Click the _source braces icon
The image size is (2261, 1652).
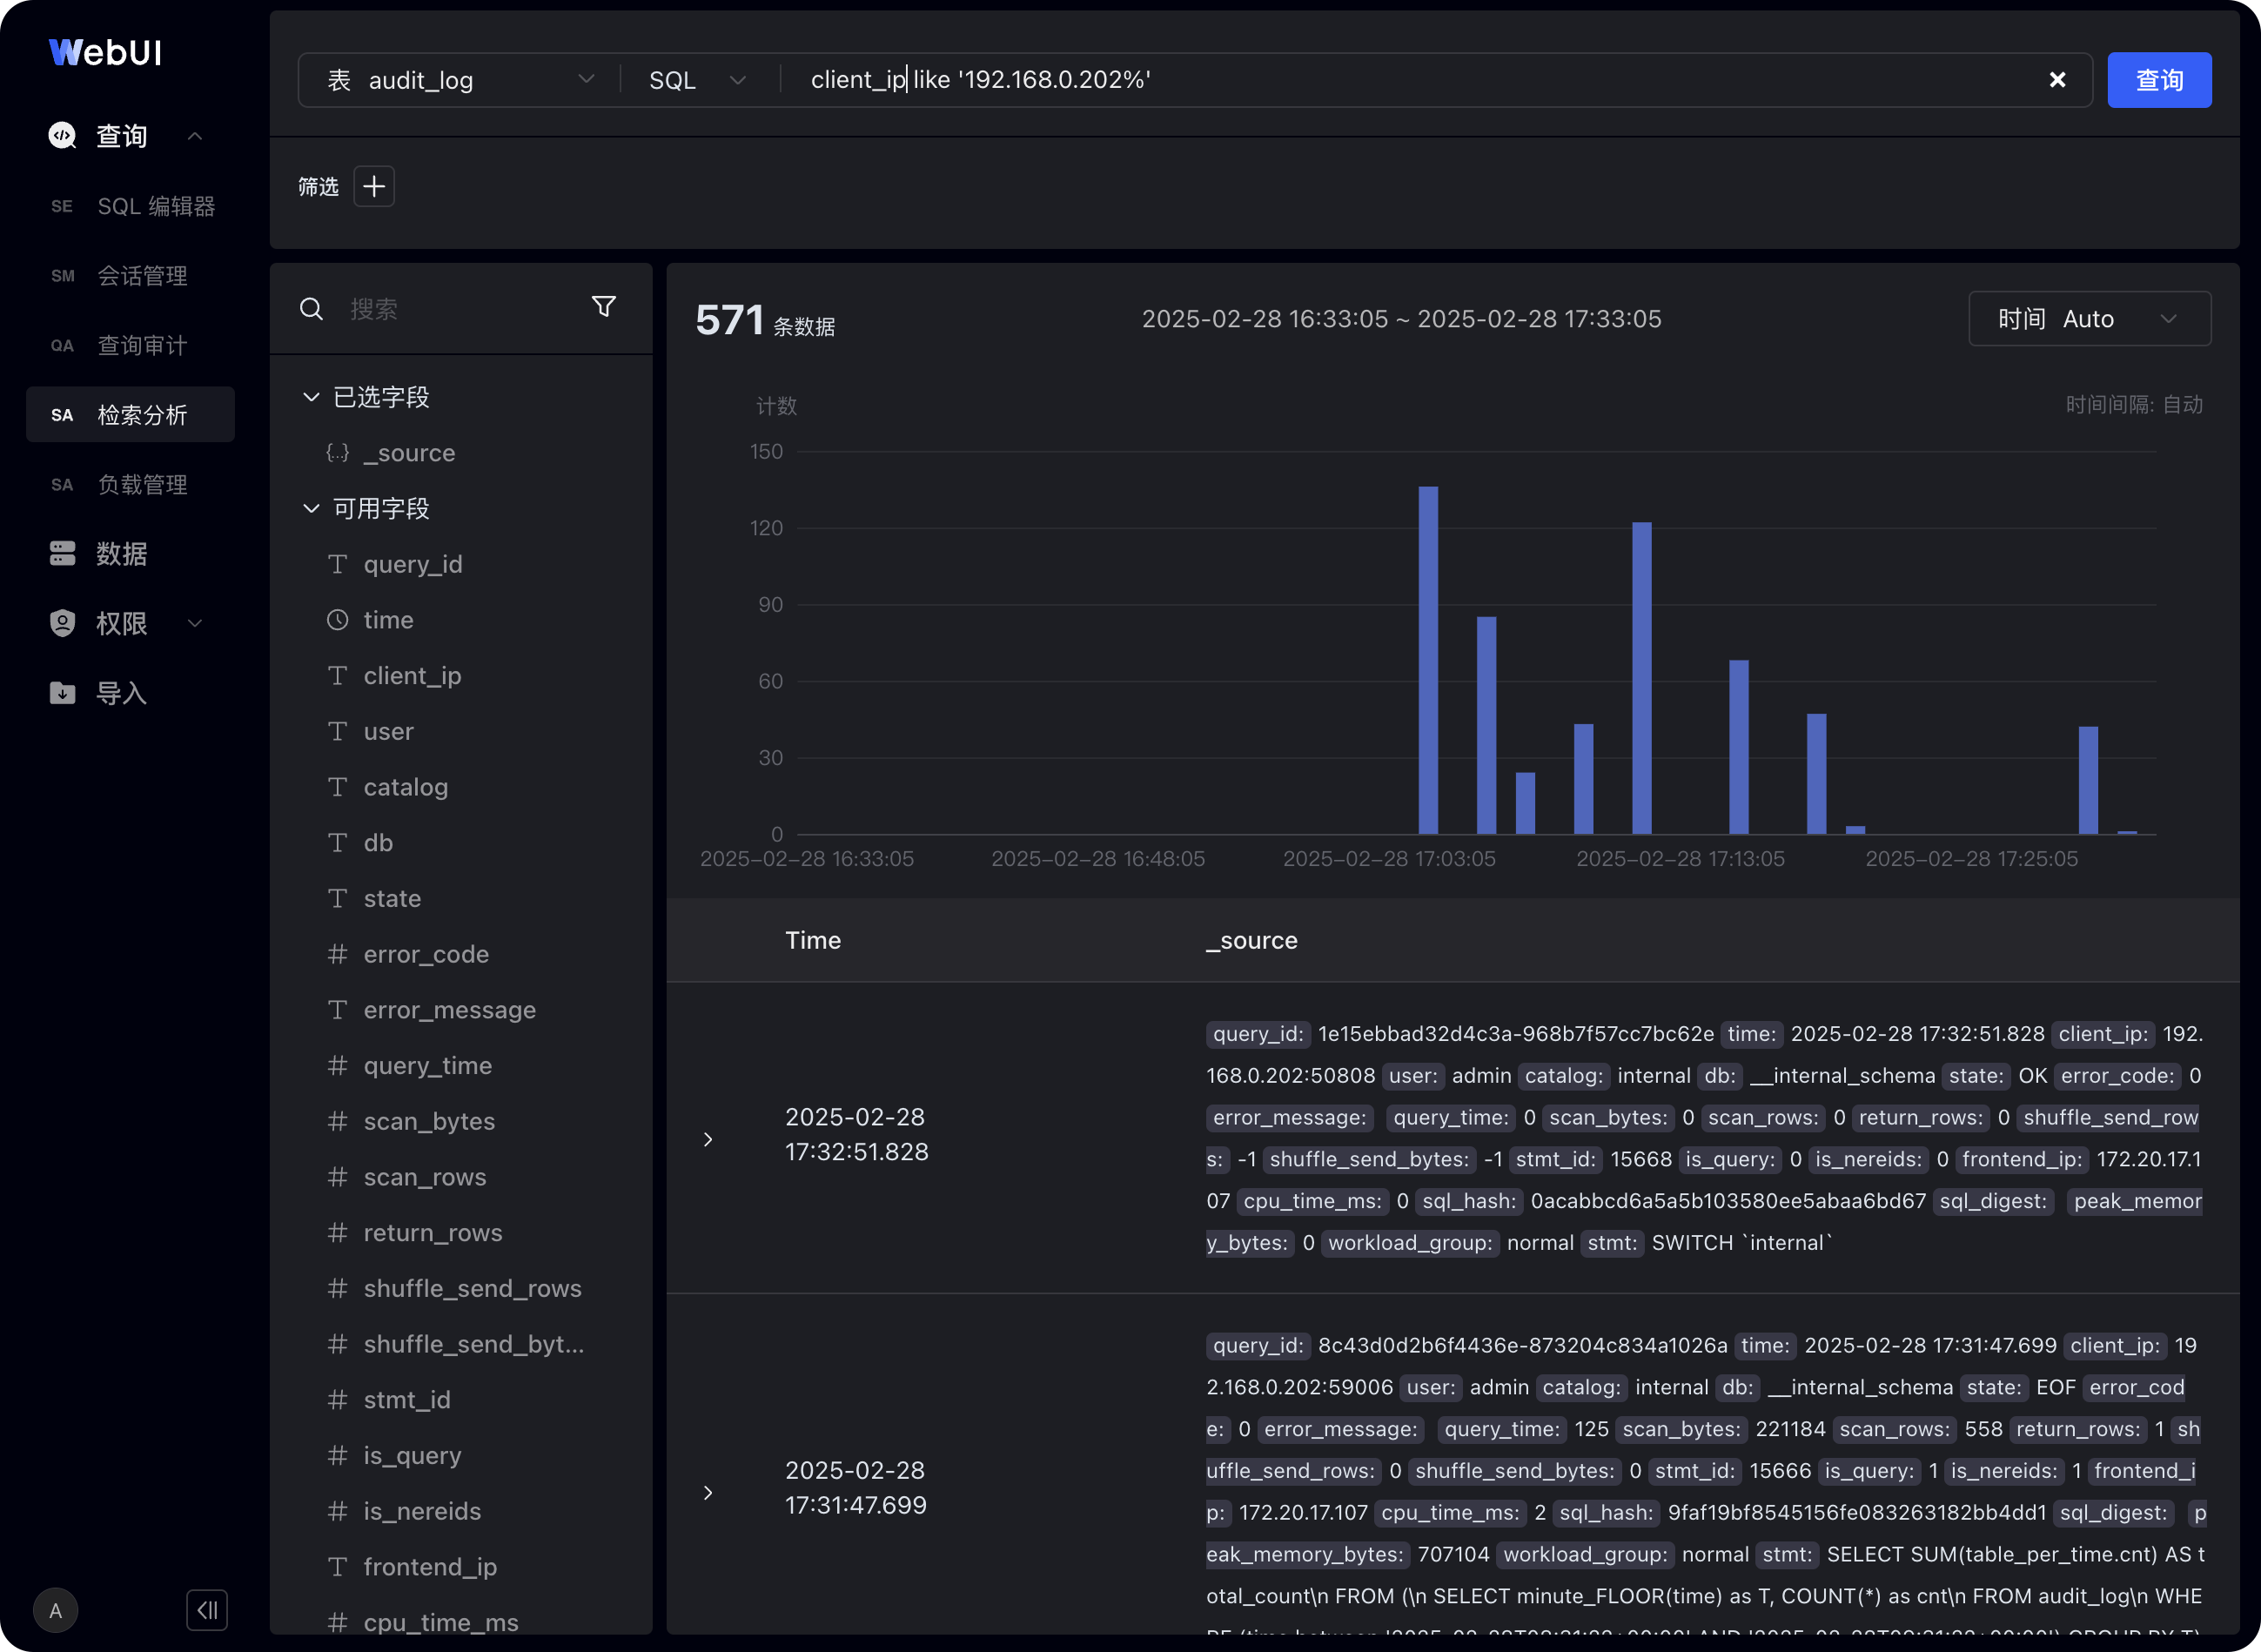pos(338,452)
